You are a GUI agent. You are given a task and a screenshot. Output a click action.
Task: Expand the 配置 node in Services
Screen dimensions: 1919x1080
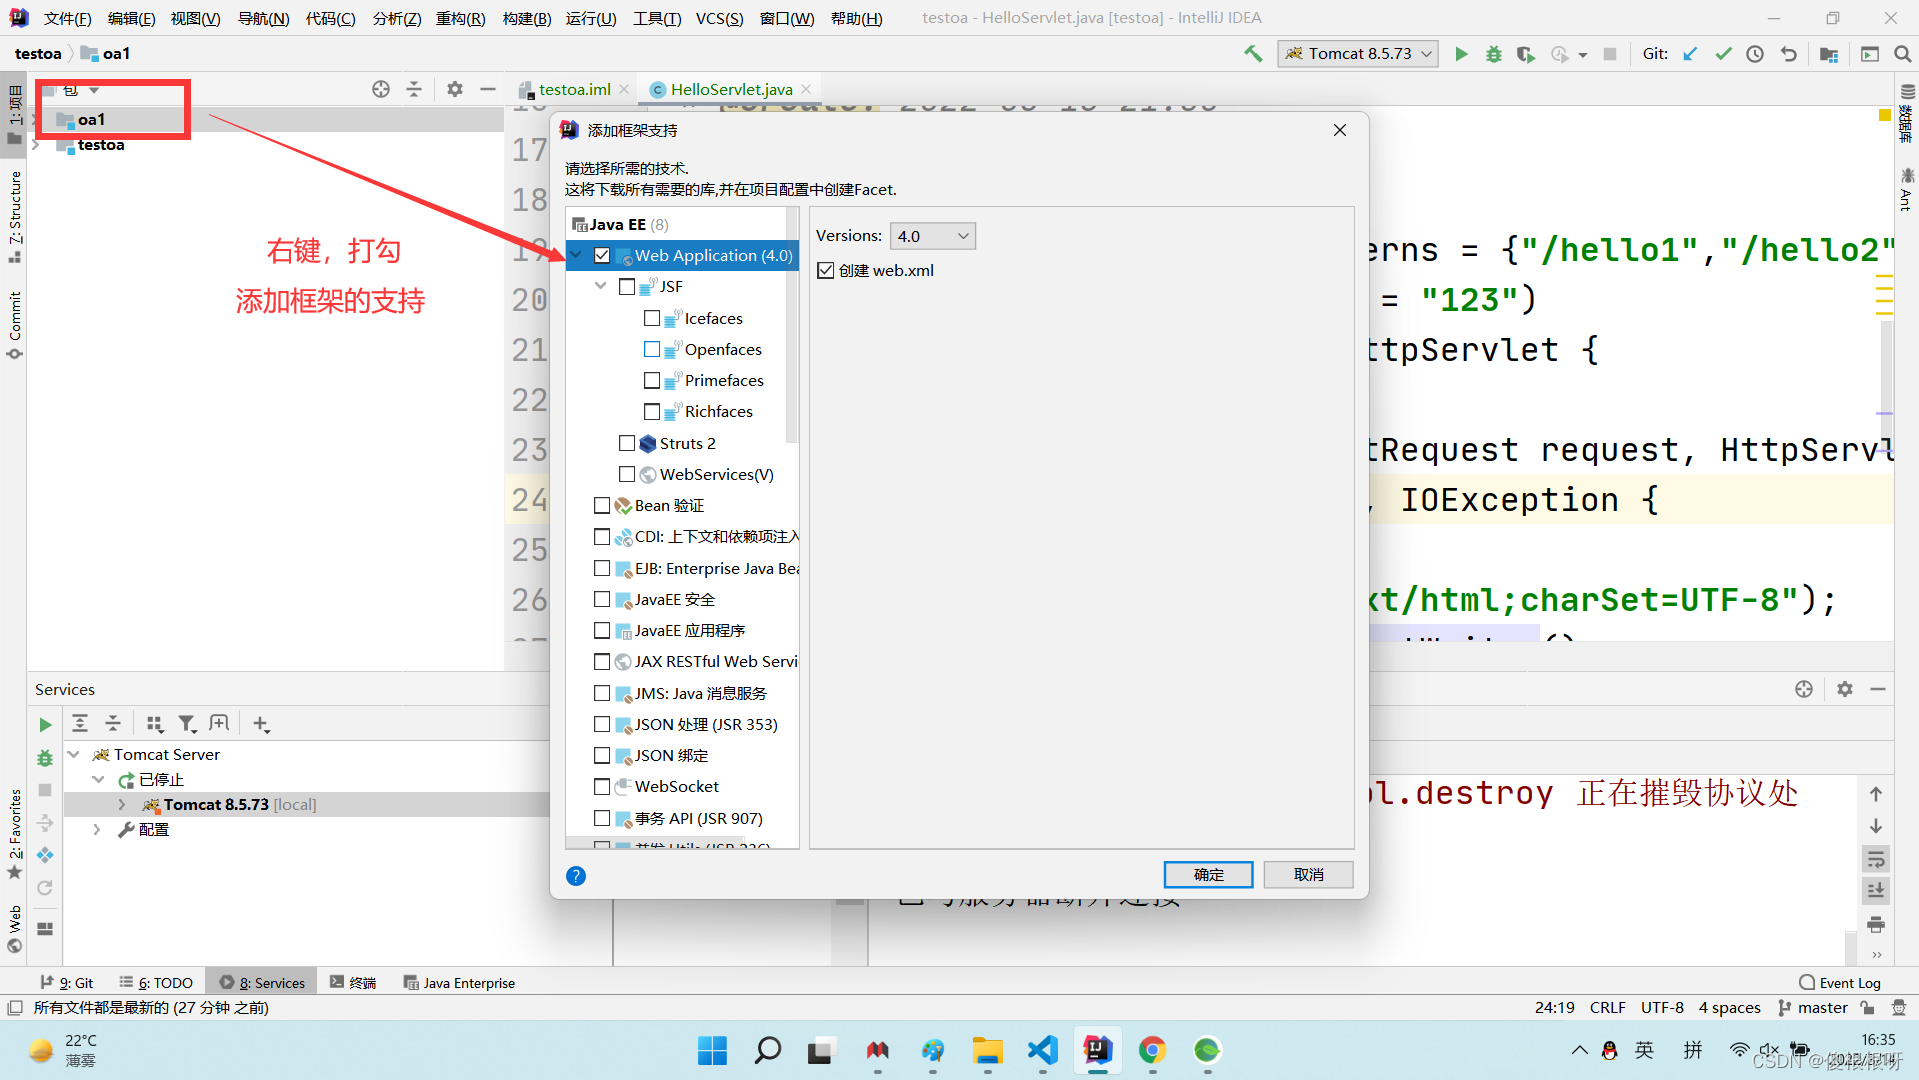point(97,829)
